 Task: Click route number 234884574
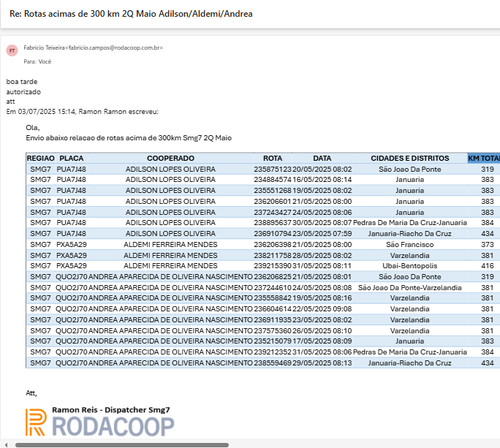[x=273, y=180]
